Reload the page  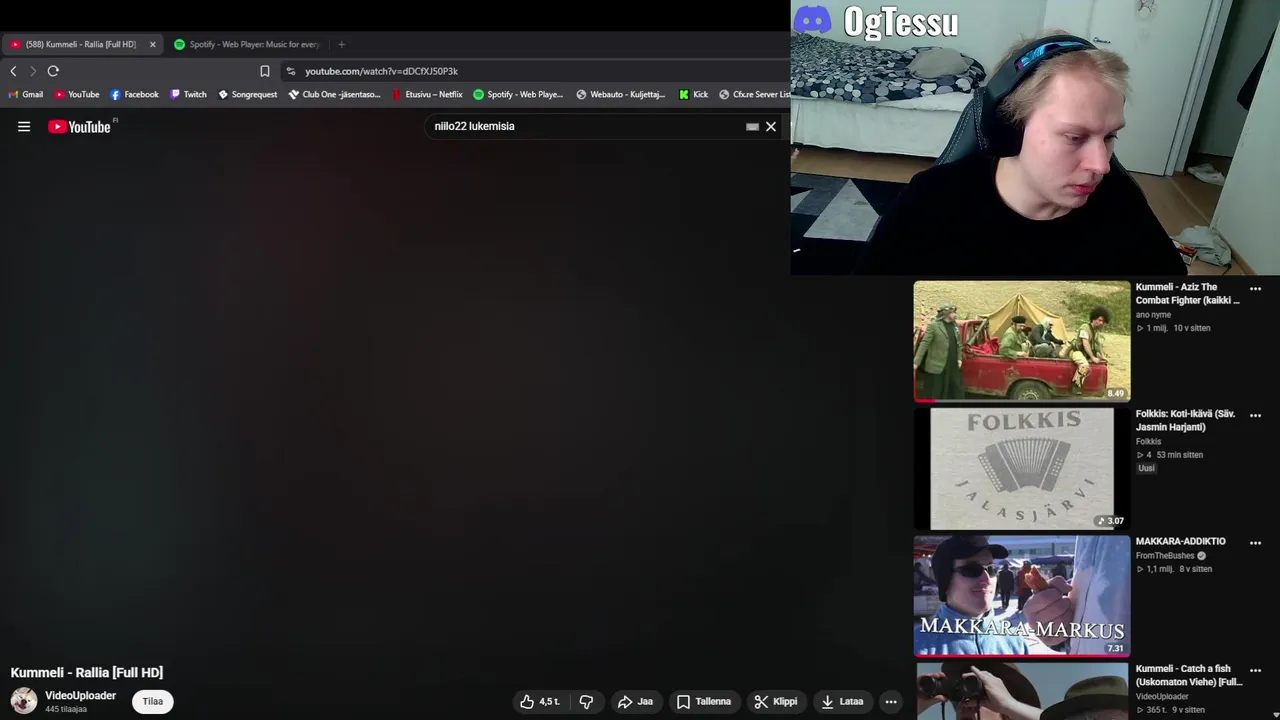pyautogui.click(x=53, y=71)
